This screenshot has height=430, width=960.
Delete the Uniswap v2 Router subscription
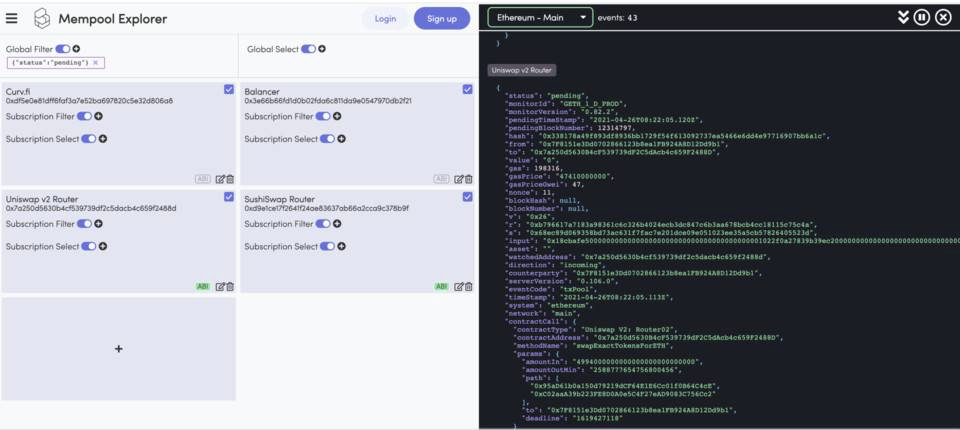(230, 286)
